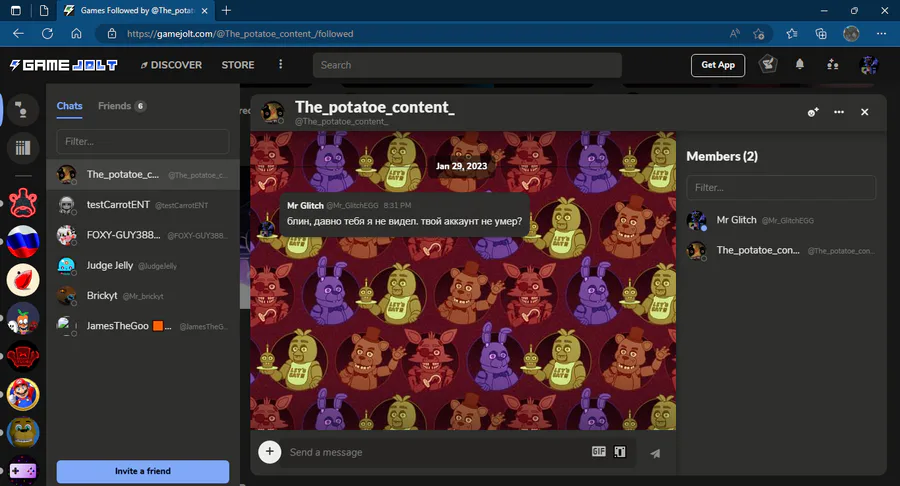The height and width of the screenshot is (486, 900).
Task: Click the Get App button
Action: [717, 65]
